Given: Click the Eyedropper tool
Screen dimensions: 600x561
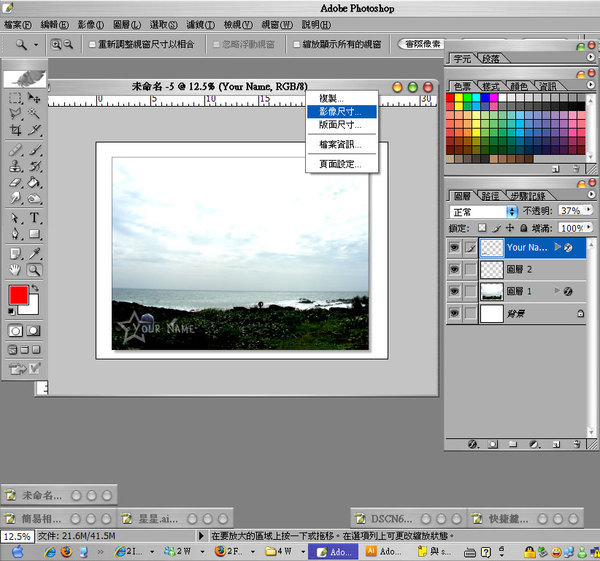Looking at the screenshot, I should point(35,252).
